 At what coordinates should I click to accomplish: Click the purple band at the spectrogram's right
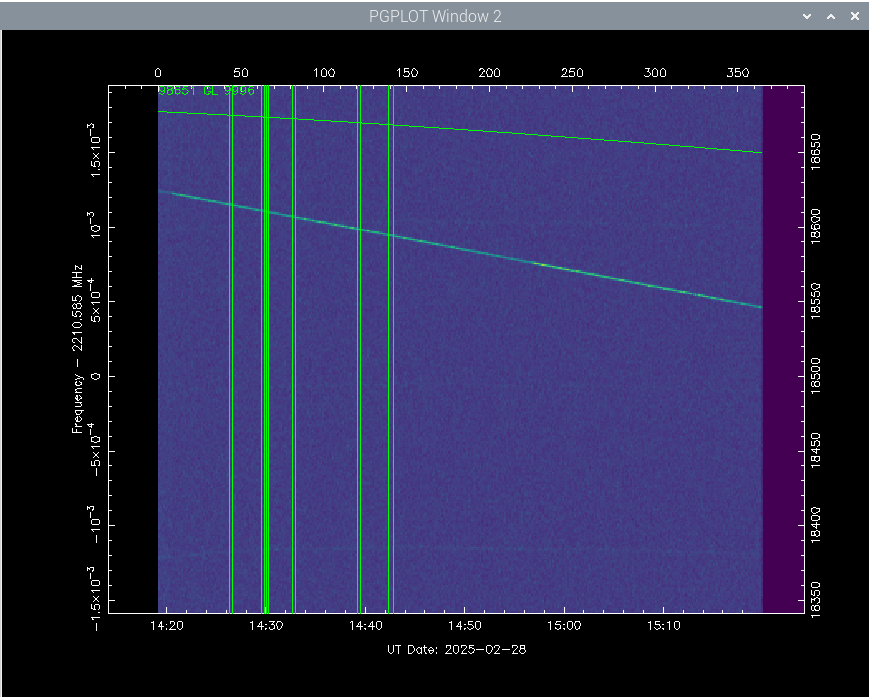coord(783,349)
